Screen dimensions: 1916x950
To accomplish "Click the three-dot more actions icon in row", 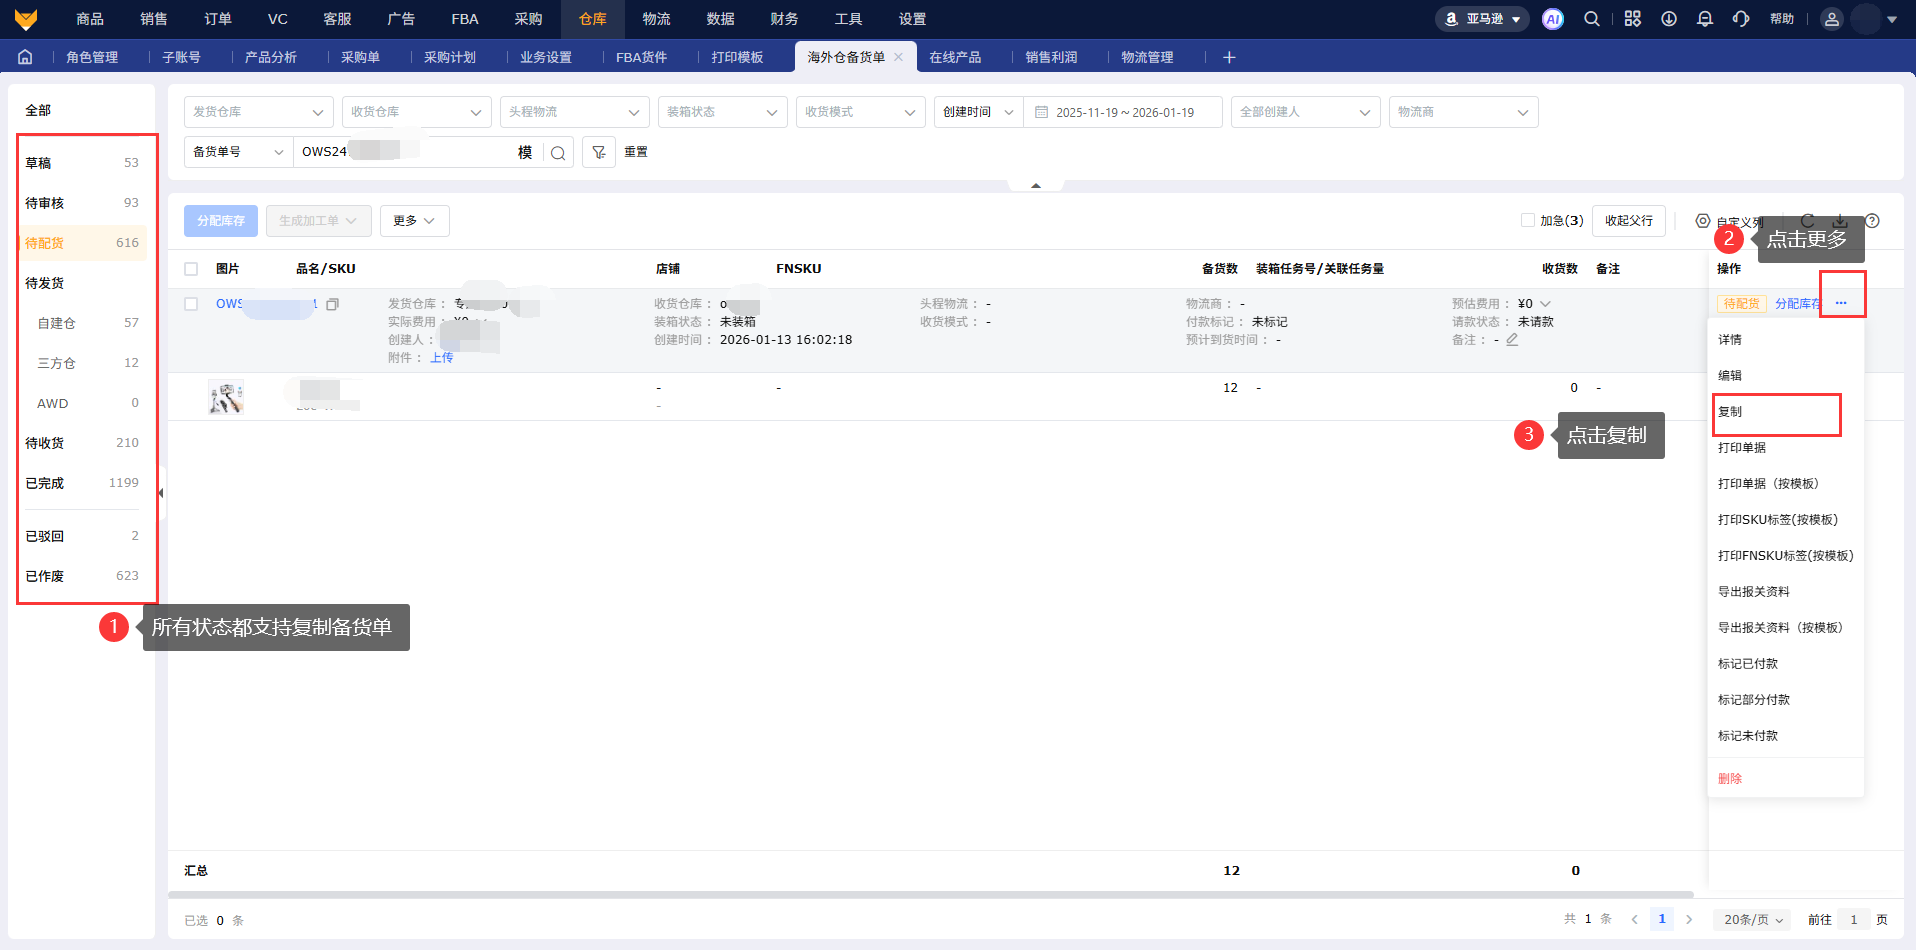I will [1841, 303].
